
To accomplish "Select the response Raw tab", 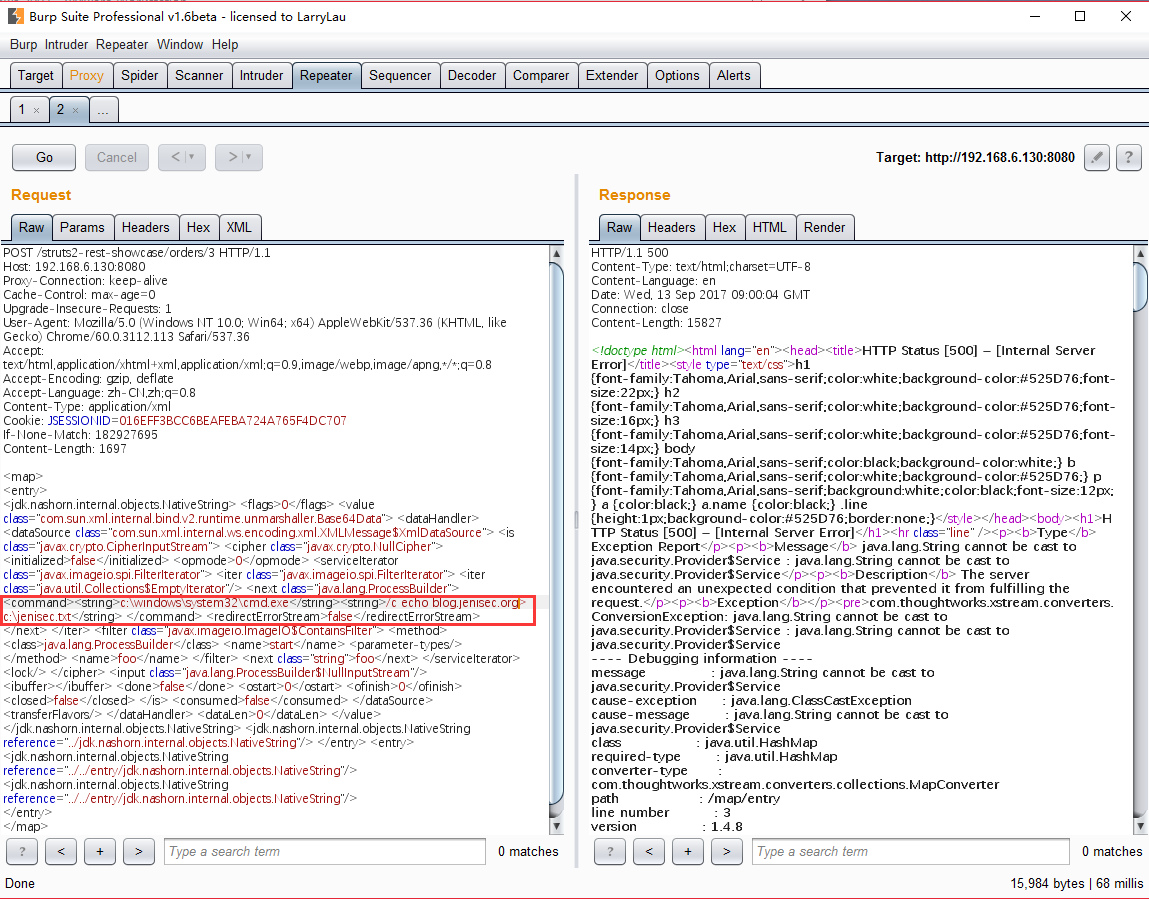I will (619, 227).
